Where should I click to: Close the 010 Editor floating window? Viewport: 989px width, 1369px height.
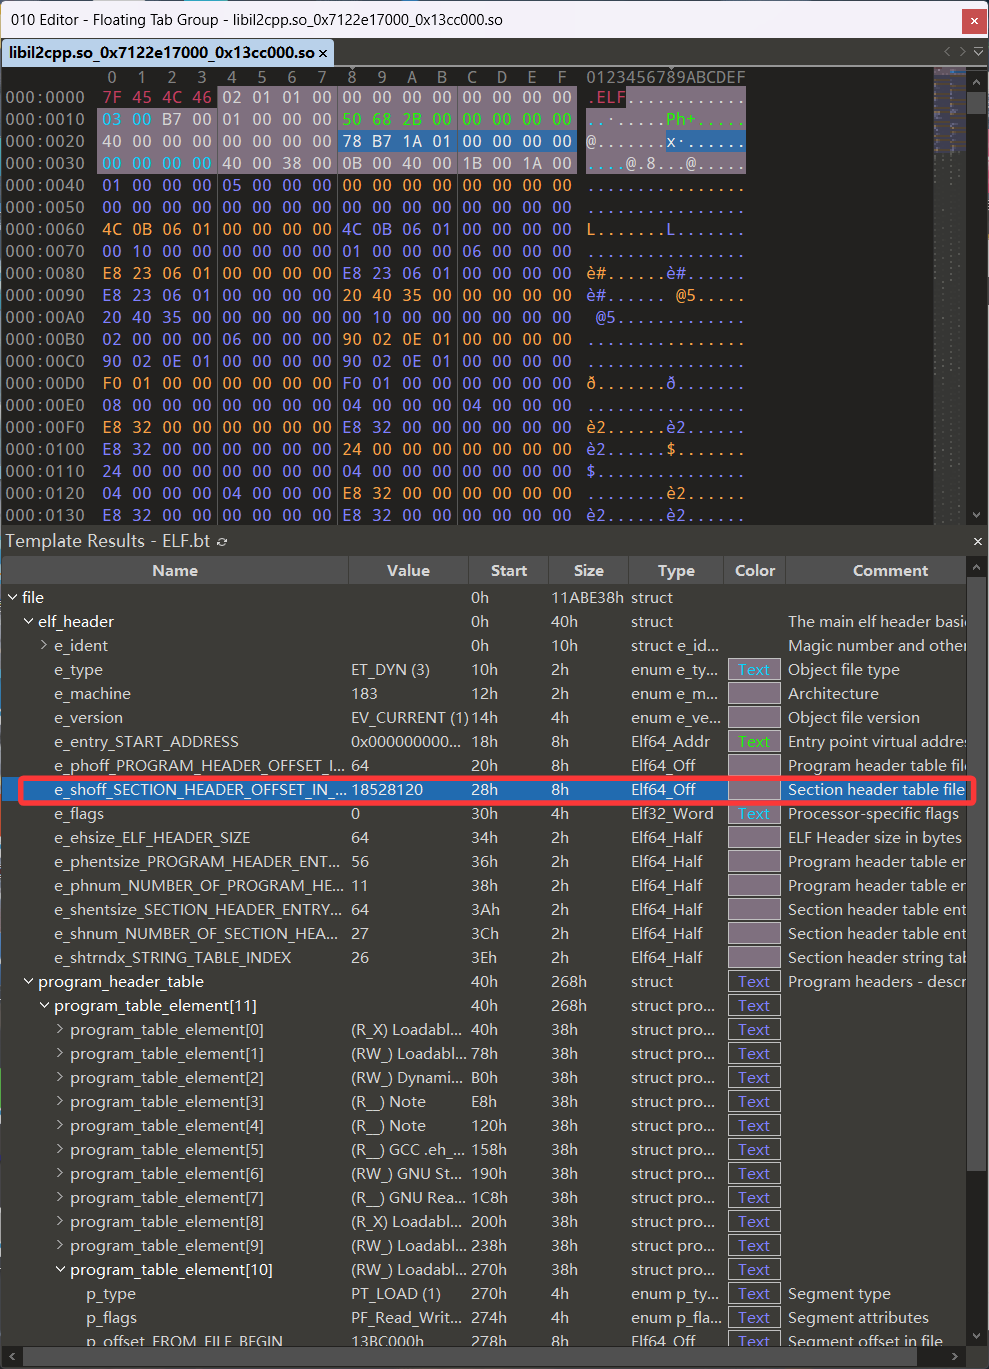974,19
